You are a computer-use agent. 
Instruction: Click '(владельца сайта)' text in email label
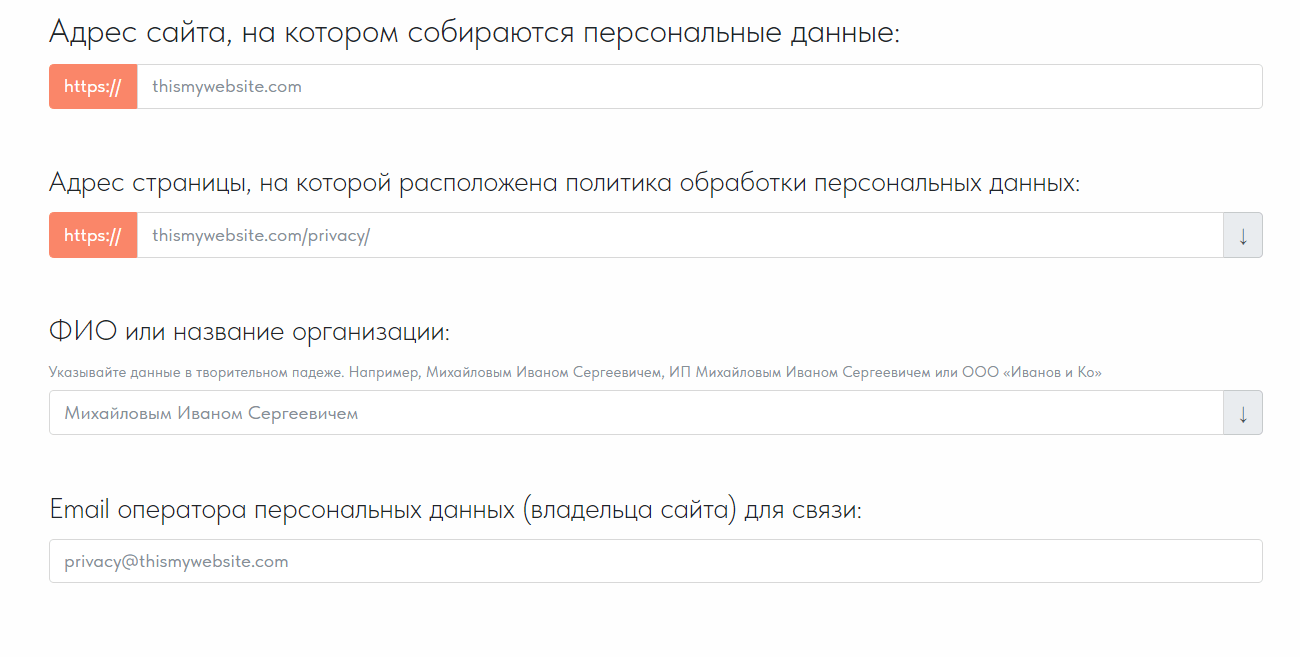630,510
